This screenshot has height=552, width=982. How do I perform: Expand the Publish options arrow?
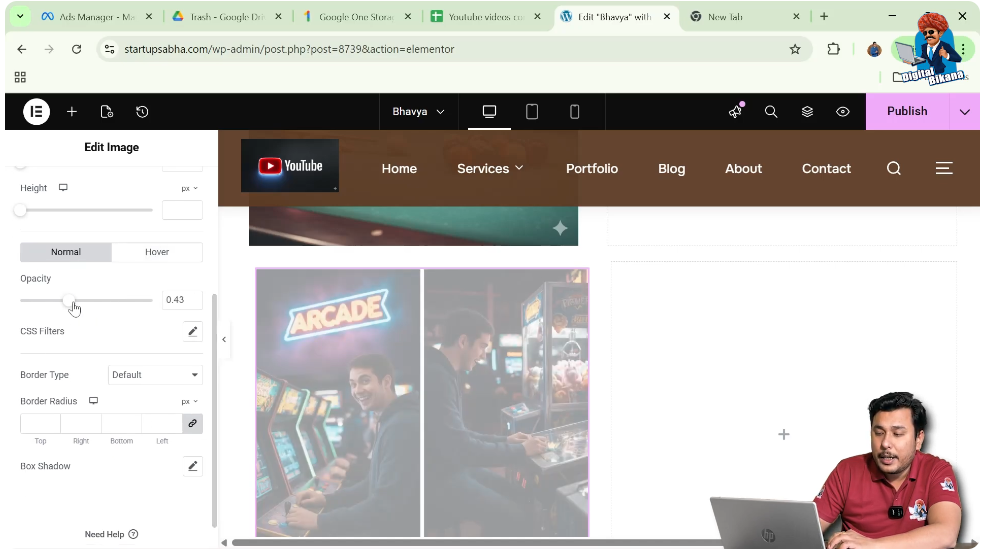[x=964, y=112]
